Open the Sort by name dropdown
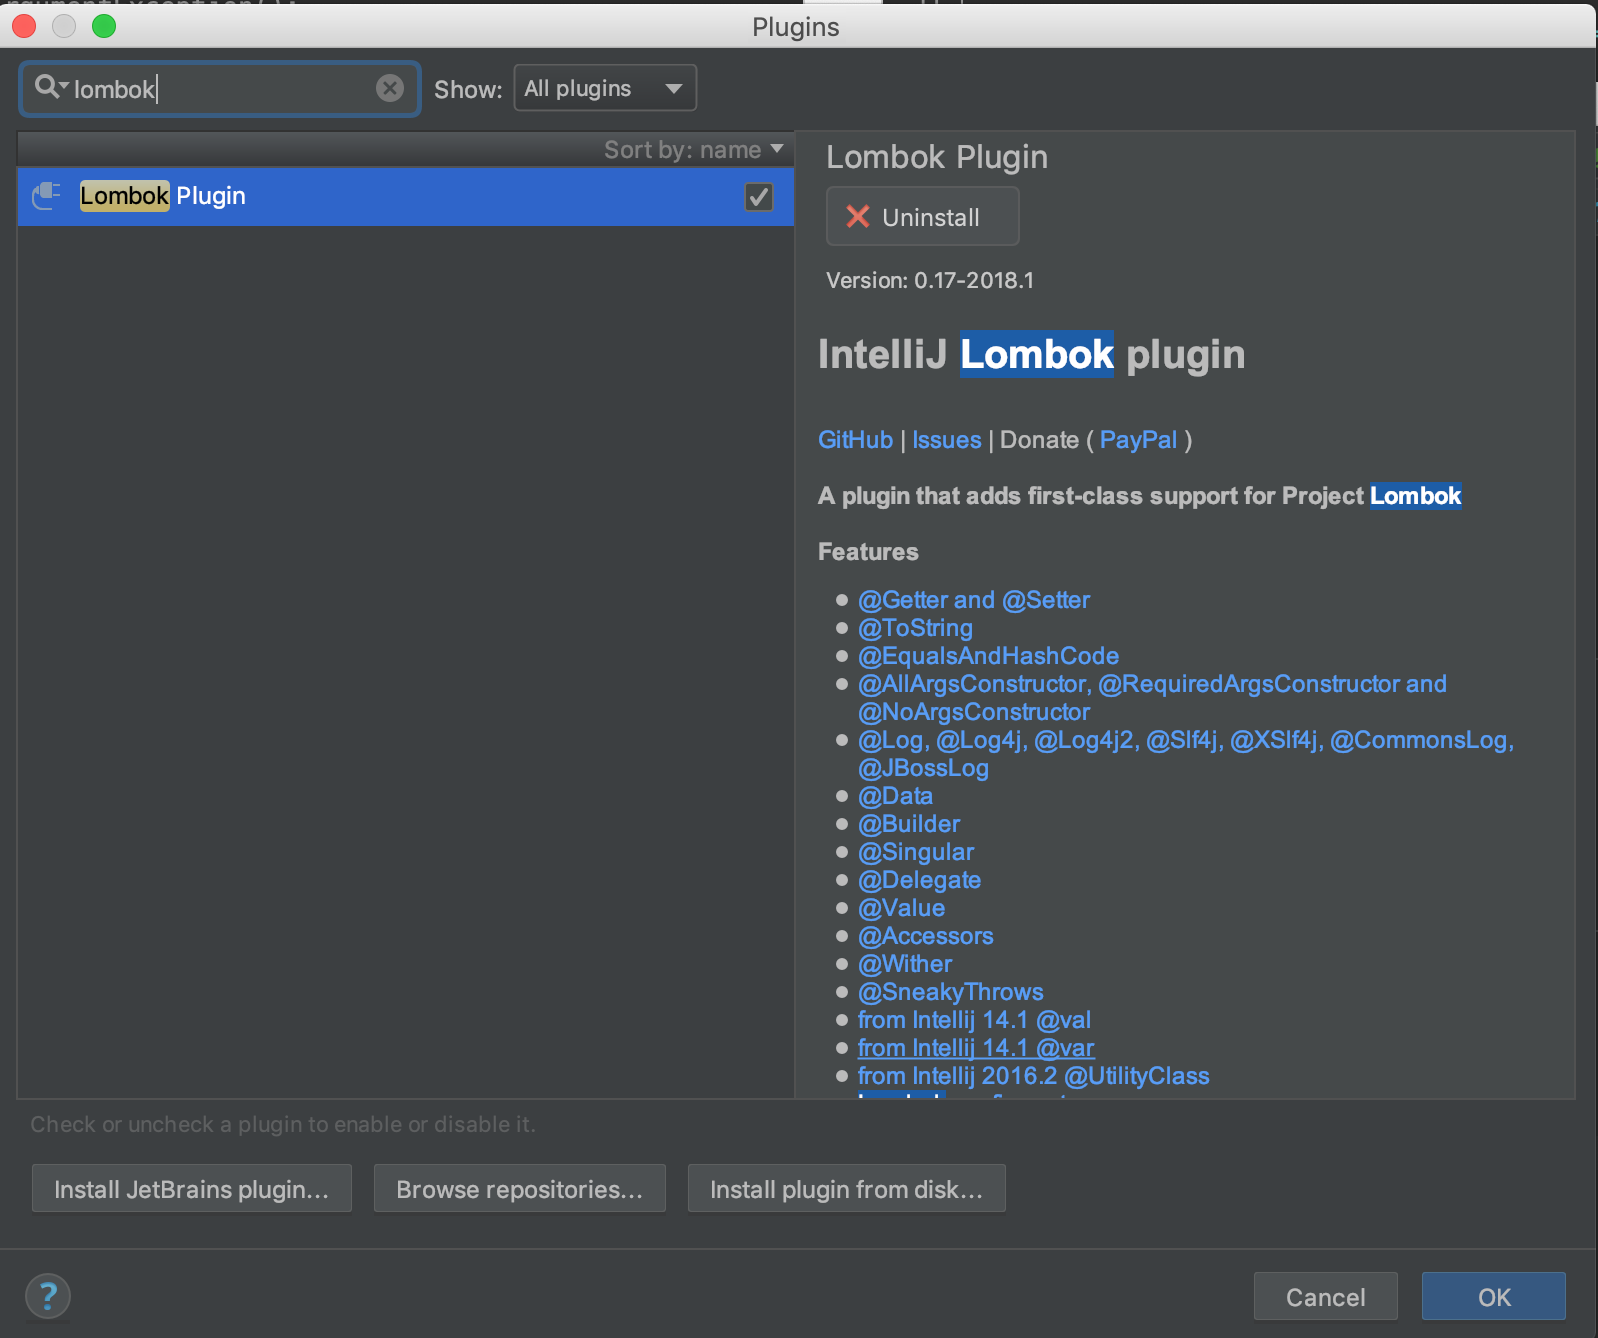This screenshot has height=1338, width=1598. coord(693,150)
